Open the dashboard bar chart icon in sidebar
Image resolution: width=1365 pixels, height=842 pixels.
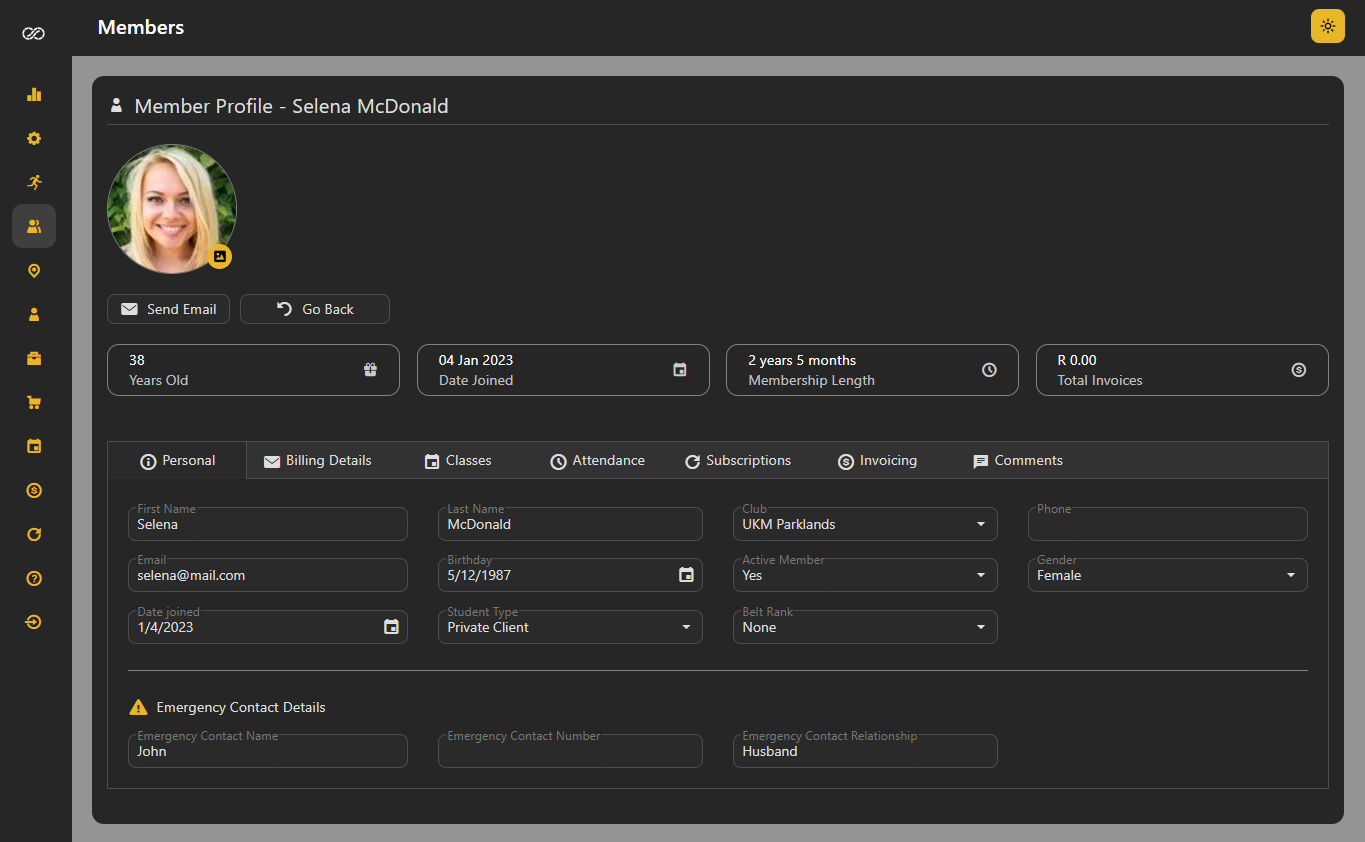(x=34, y=95)
